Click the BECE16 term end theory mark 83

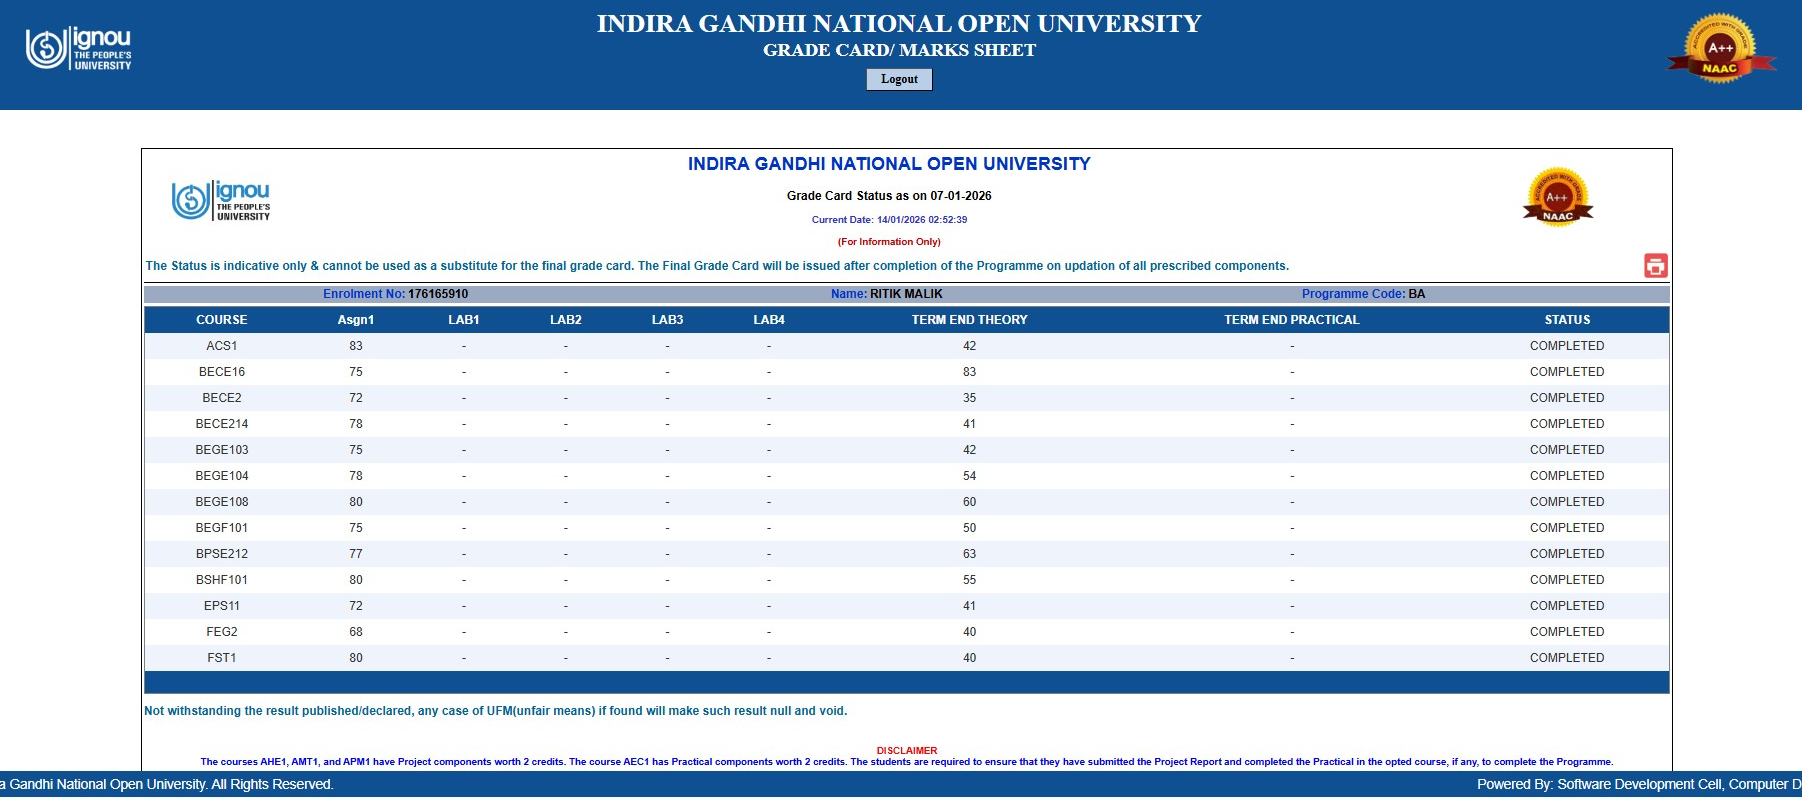coord(970,372)
